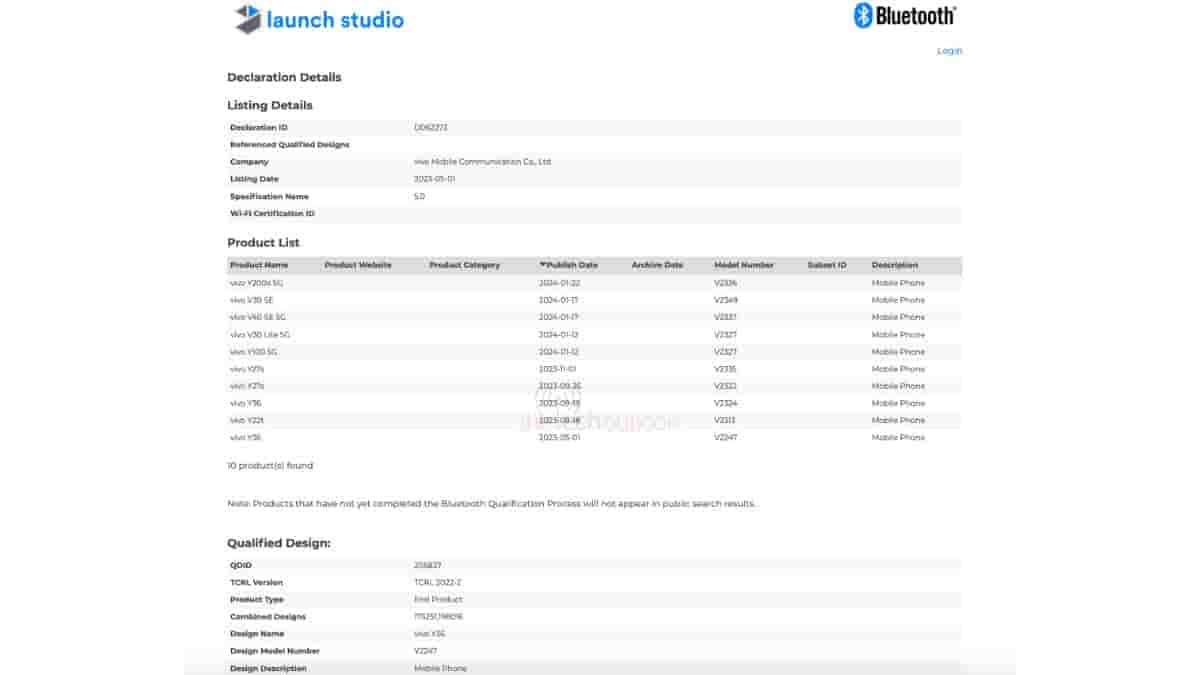Select the vivo Y200e 5G row
Screen dimensions: 1200x675
tap(257, 283)
